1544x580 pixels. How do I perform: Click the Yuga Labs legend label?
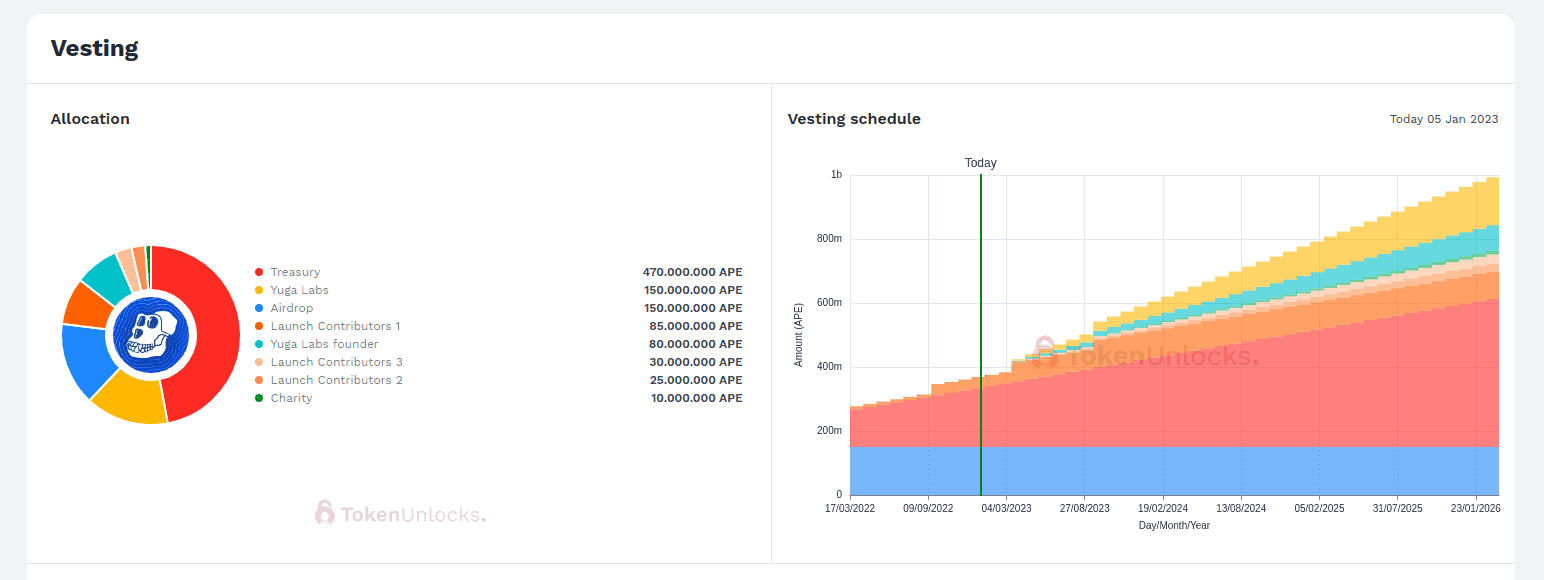coord(299,290)
